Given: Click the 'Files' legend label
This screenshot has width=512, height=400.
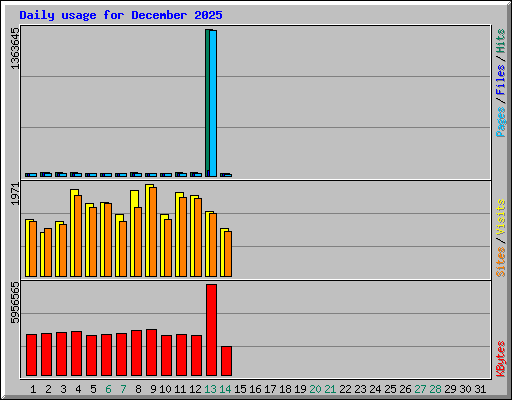Looking at the screenshot, I should tap(500, 80).
